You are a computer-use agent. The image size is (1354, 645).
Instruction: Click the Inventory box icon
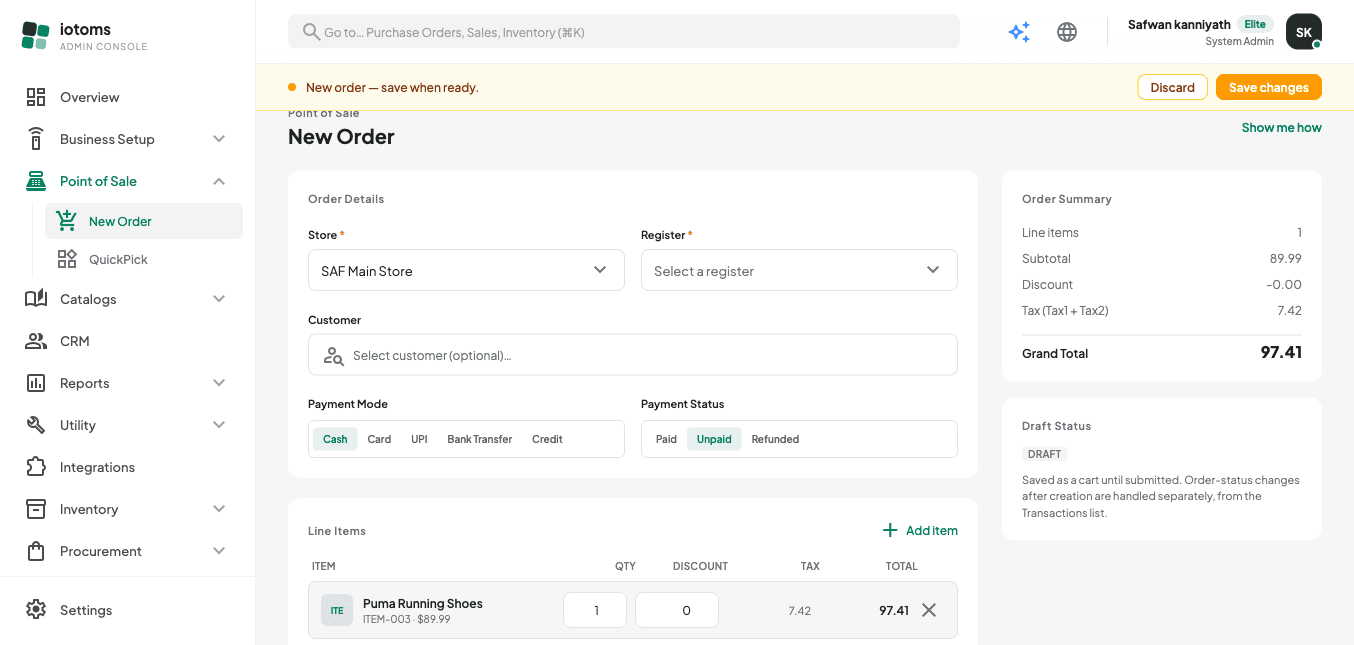36,509
